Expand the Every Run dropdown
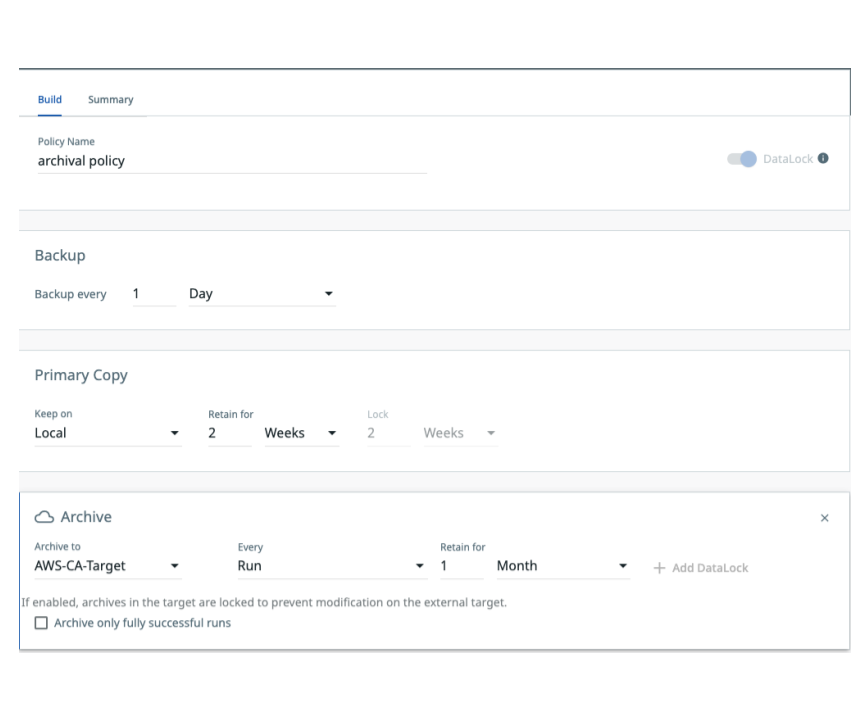This screenshot has height=720, width=867. coord(330,566)
